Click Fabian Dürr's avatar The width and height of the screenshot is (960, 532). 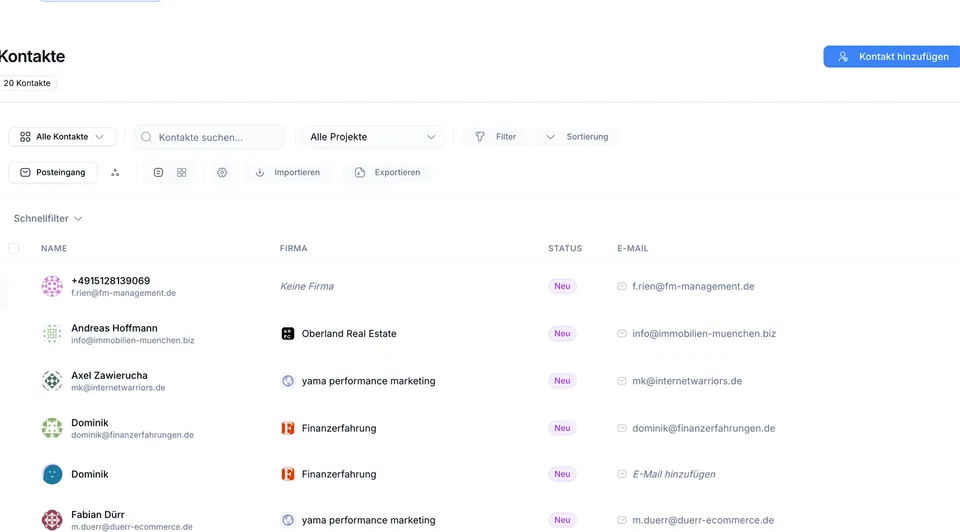(52, 520)
